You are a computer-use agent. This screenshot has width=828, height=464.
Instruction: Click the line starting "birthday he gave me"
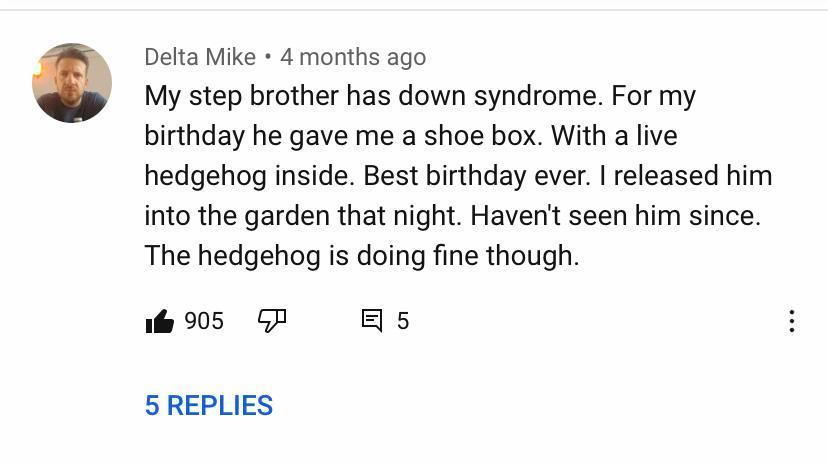(x=410, y=136)
